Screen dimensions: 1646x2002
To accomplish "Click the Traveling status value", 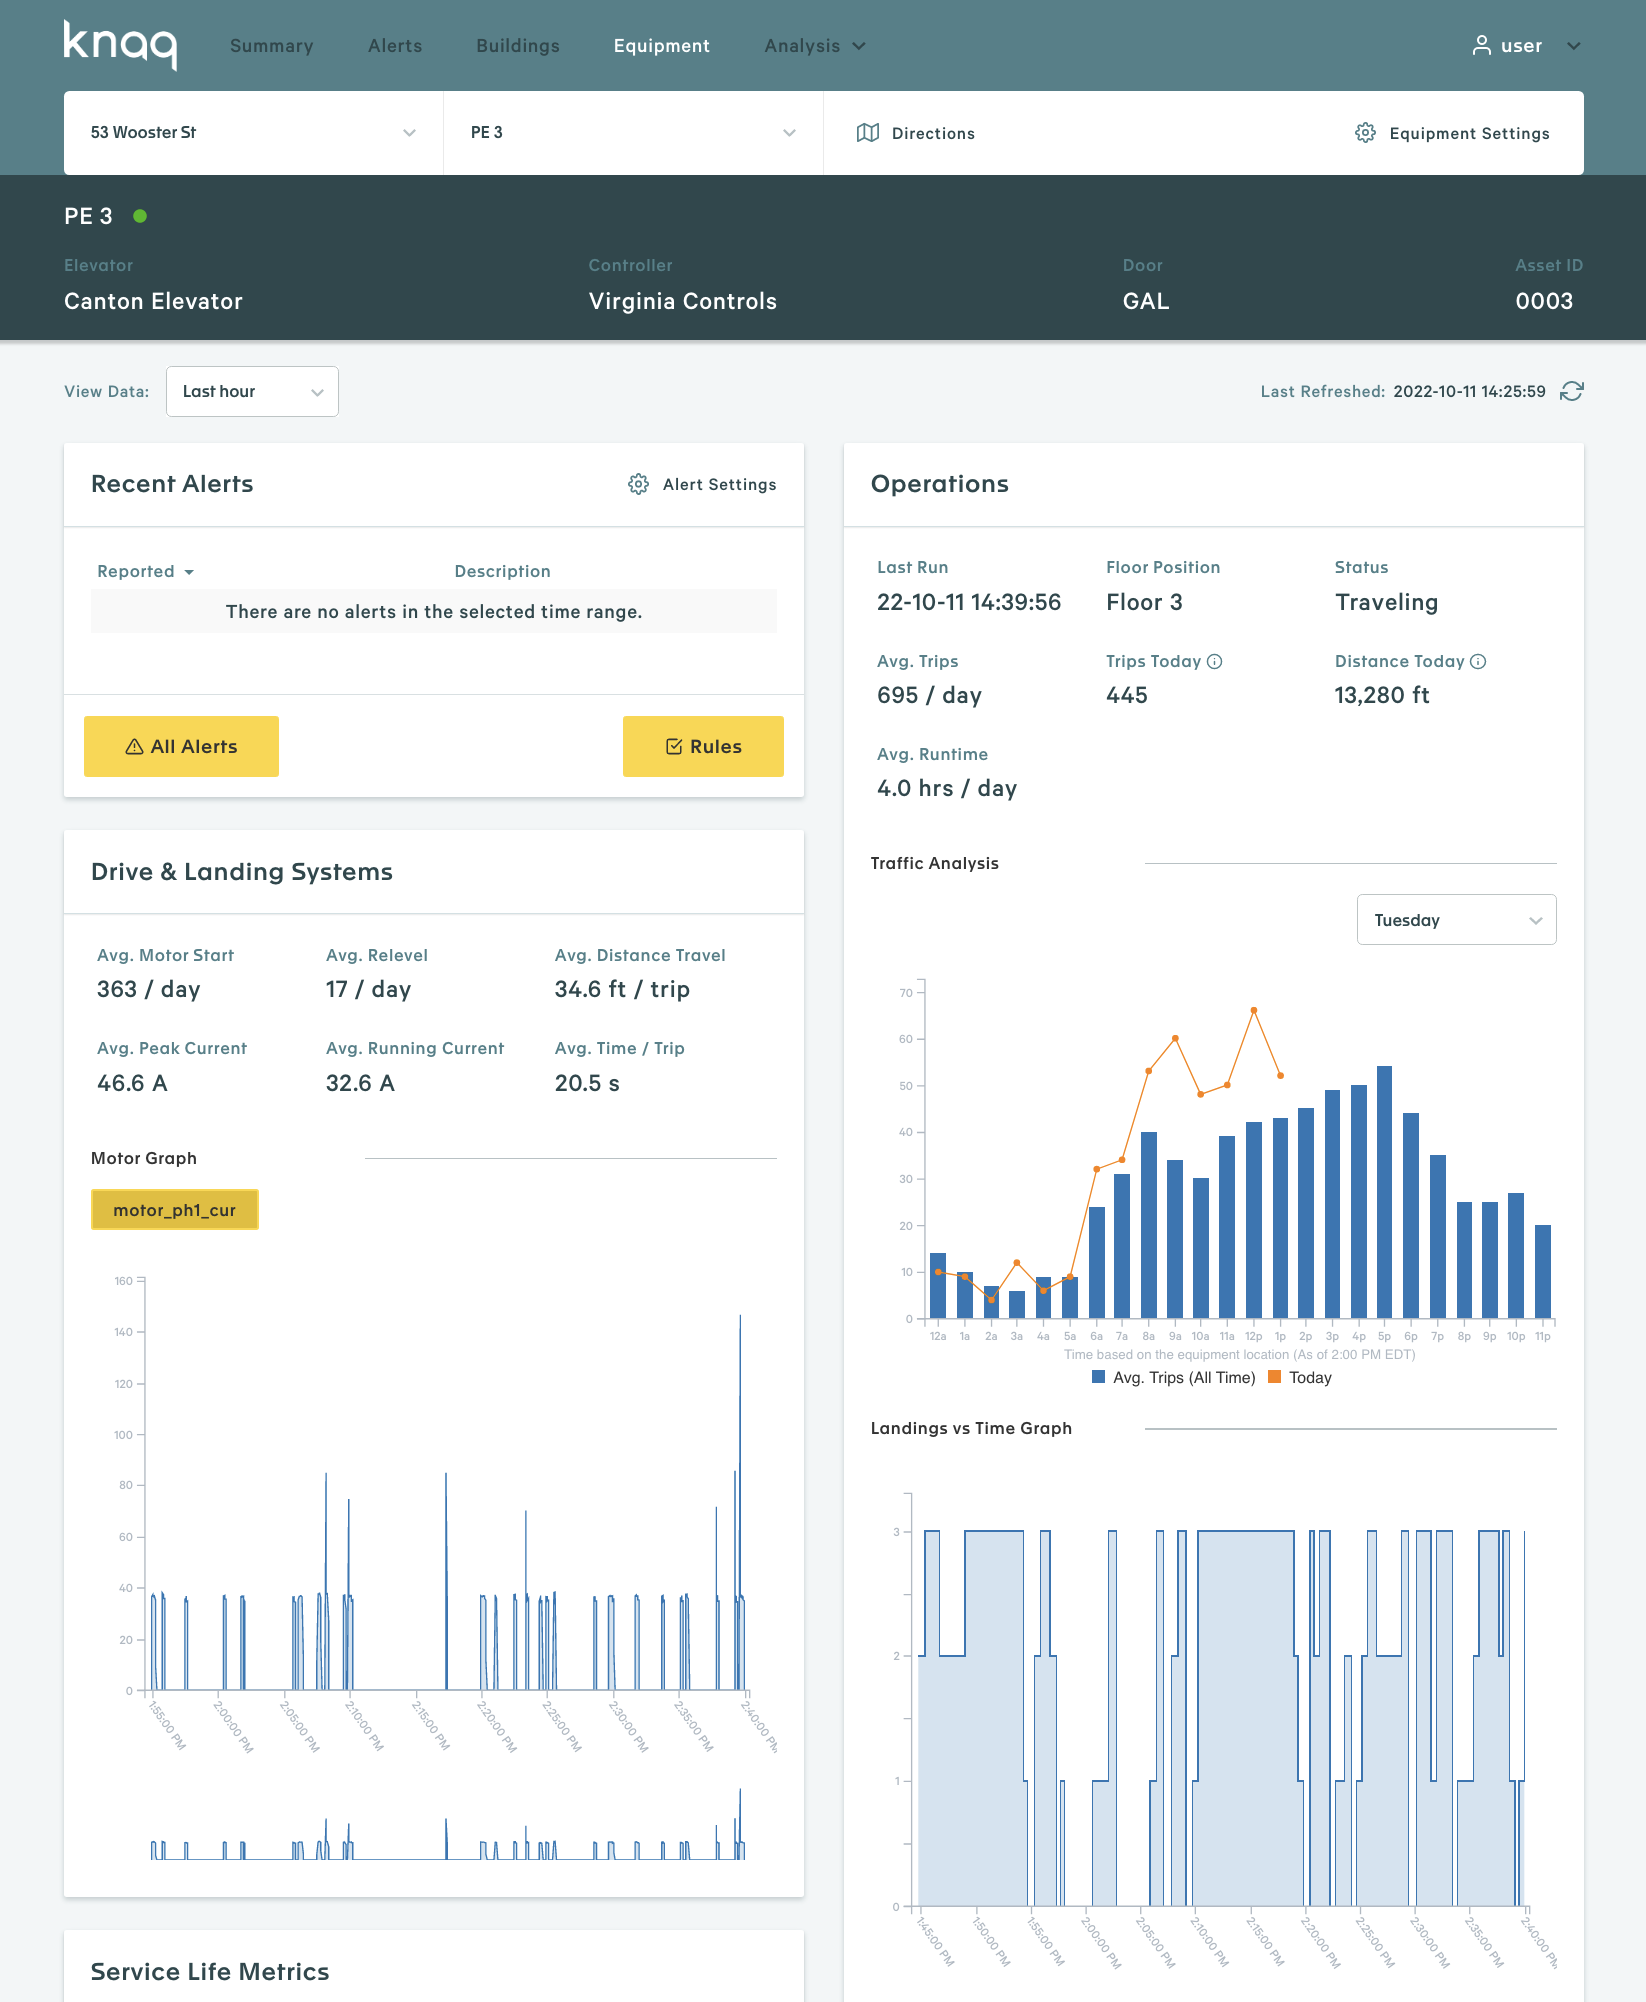I will 1386,602.
